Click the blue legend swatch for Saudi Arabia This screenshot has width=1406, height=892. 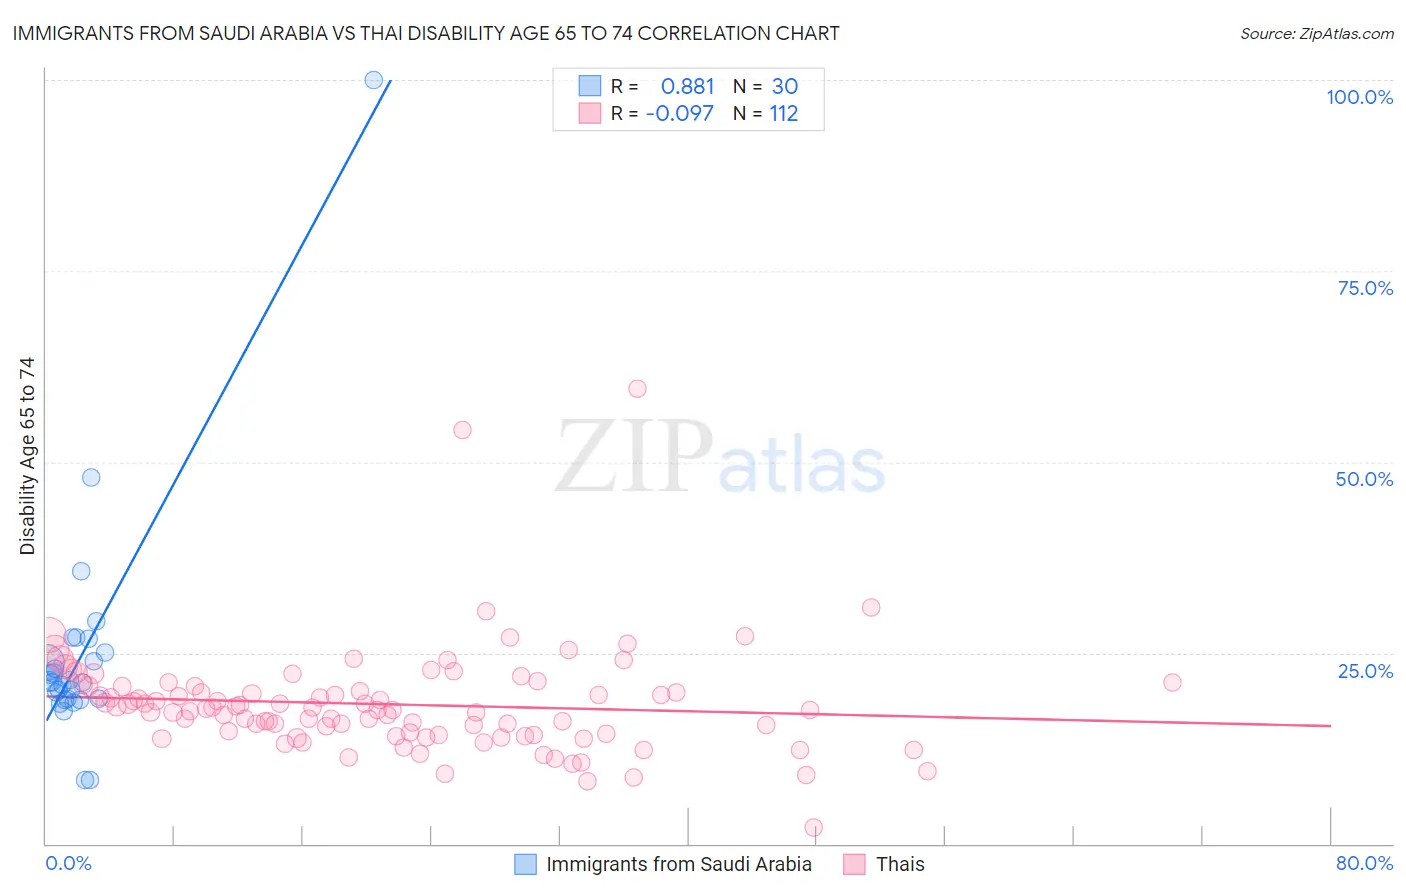[525, 864]
